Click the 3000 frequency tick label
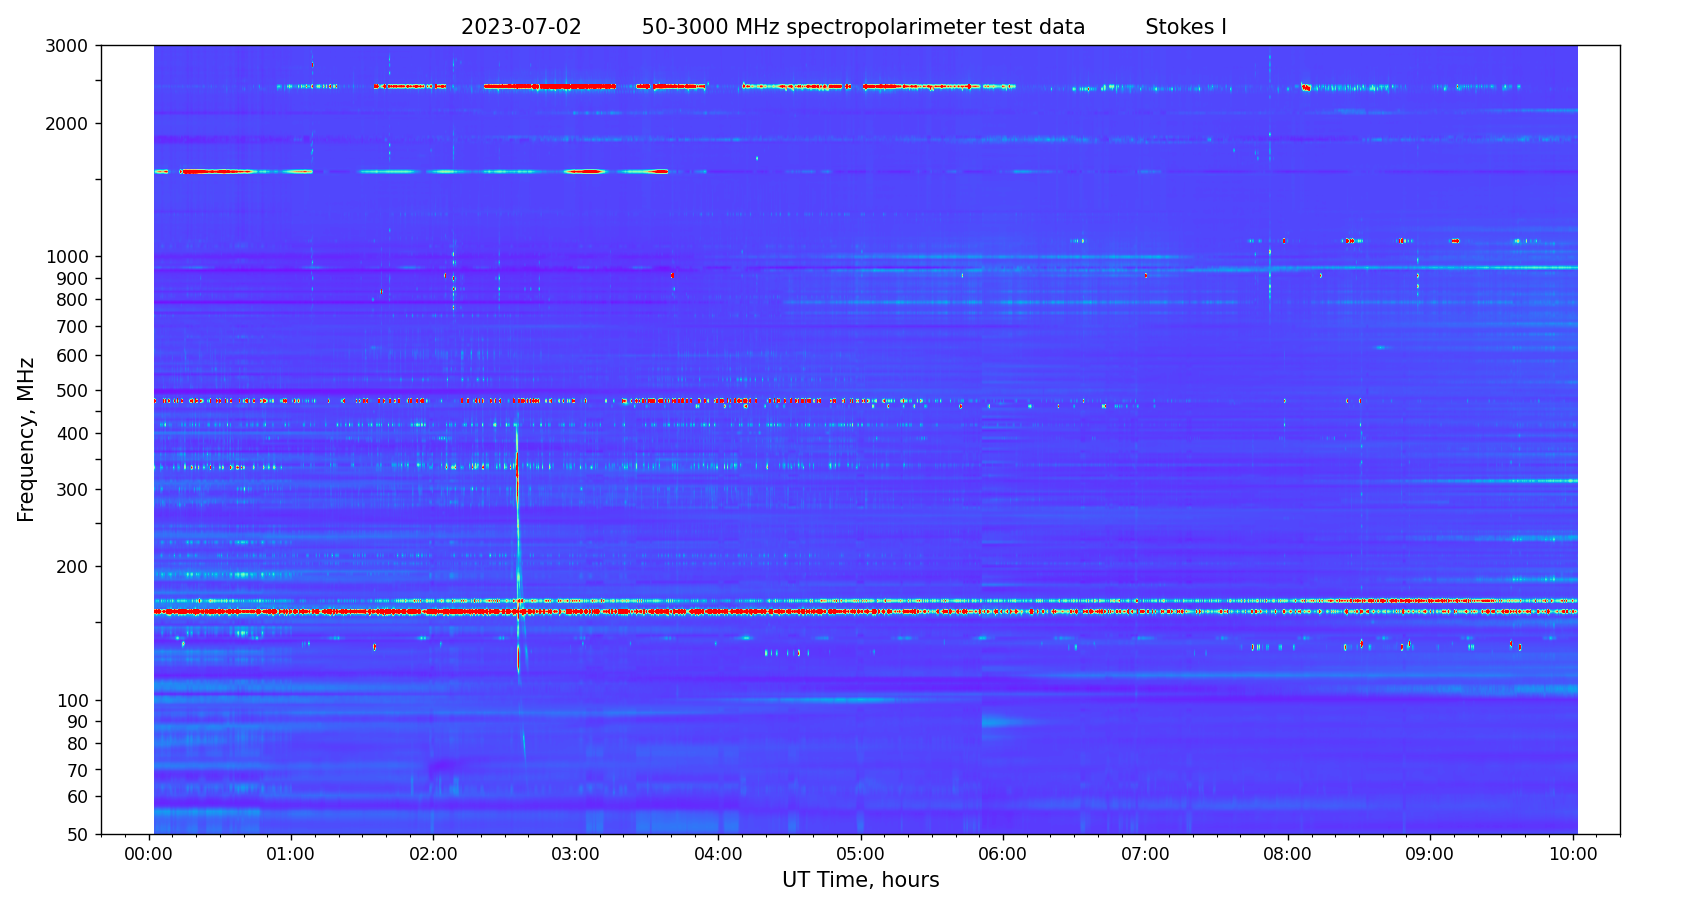Viewport: 1687px width, 906px height. (x=72, y=46)
